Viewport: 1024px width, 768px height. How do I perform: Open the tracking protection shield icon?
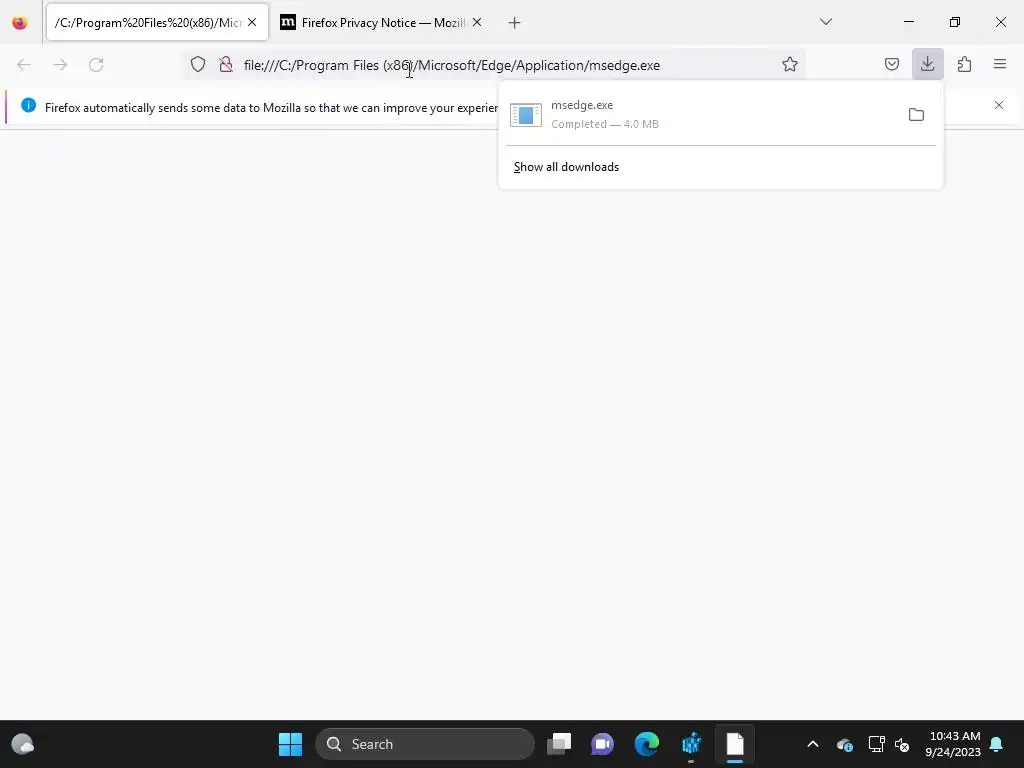pos(198,64)
